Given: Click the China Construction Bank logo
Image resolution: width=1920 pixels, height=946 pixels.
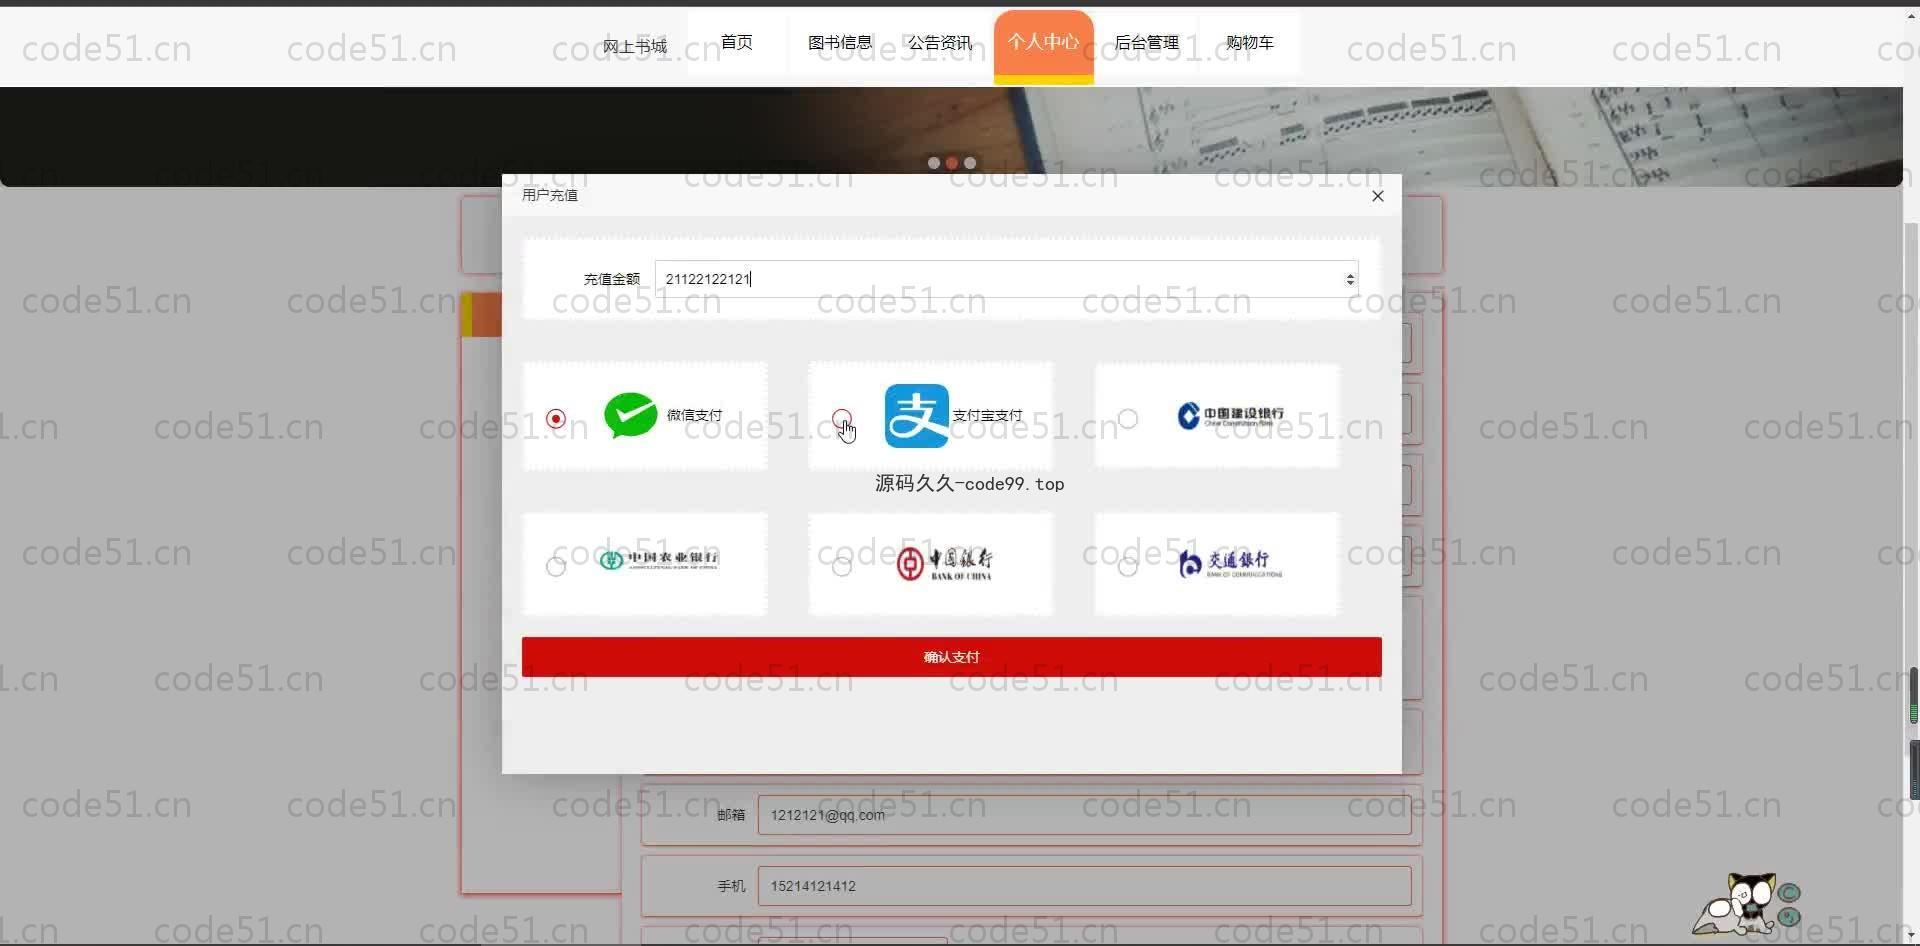Looking at the screenshot, I should pos(1230,416).
